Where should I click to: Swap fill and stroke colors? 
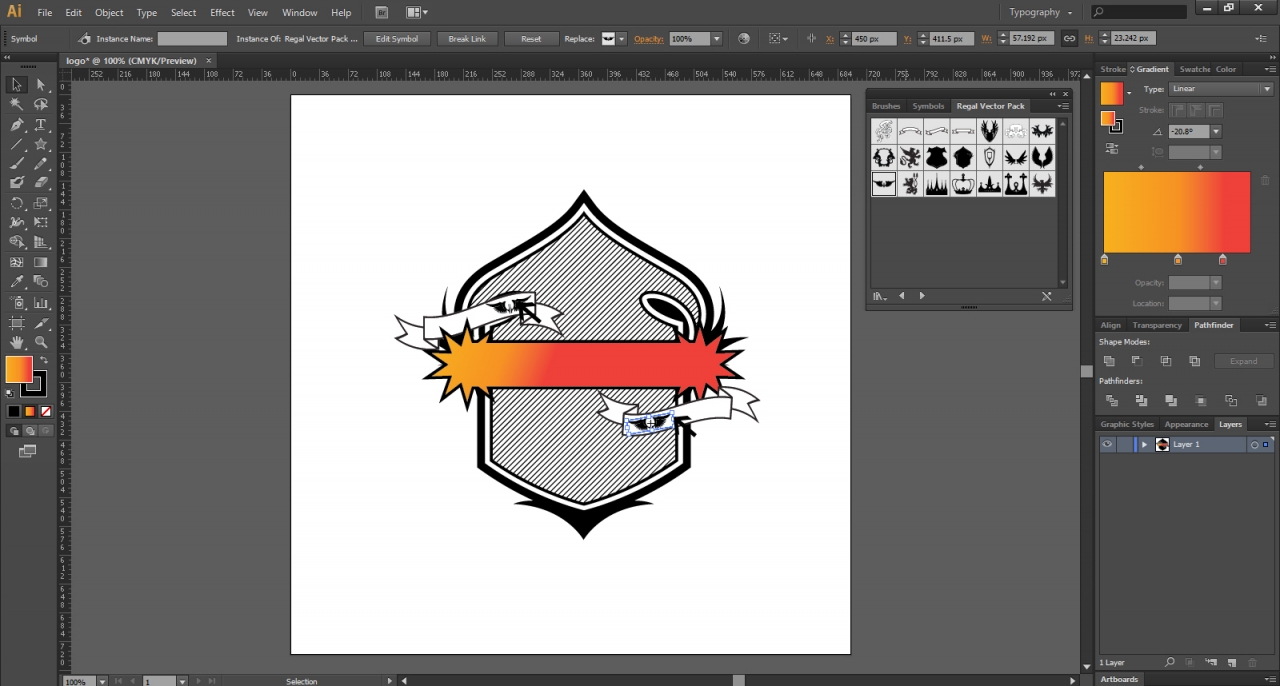coord(44,360)
